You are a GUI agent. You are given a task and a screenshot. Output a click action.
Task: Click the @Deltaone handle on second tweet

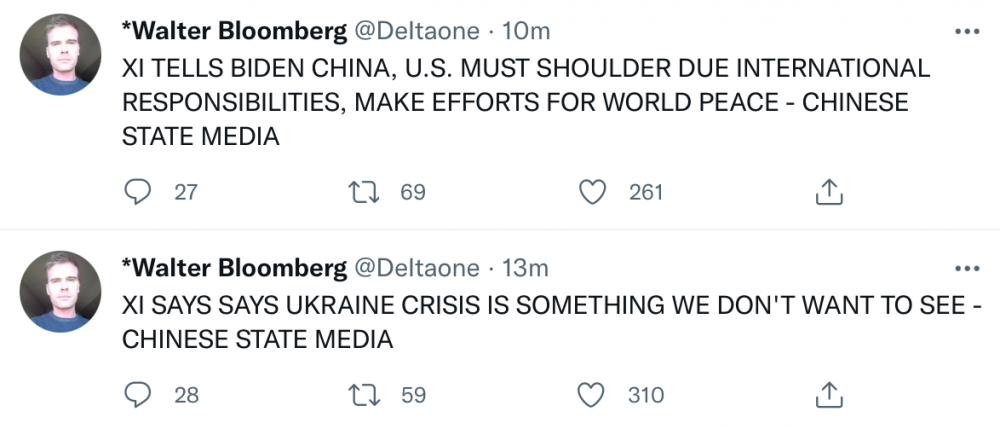pos(415,268)
